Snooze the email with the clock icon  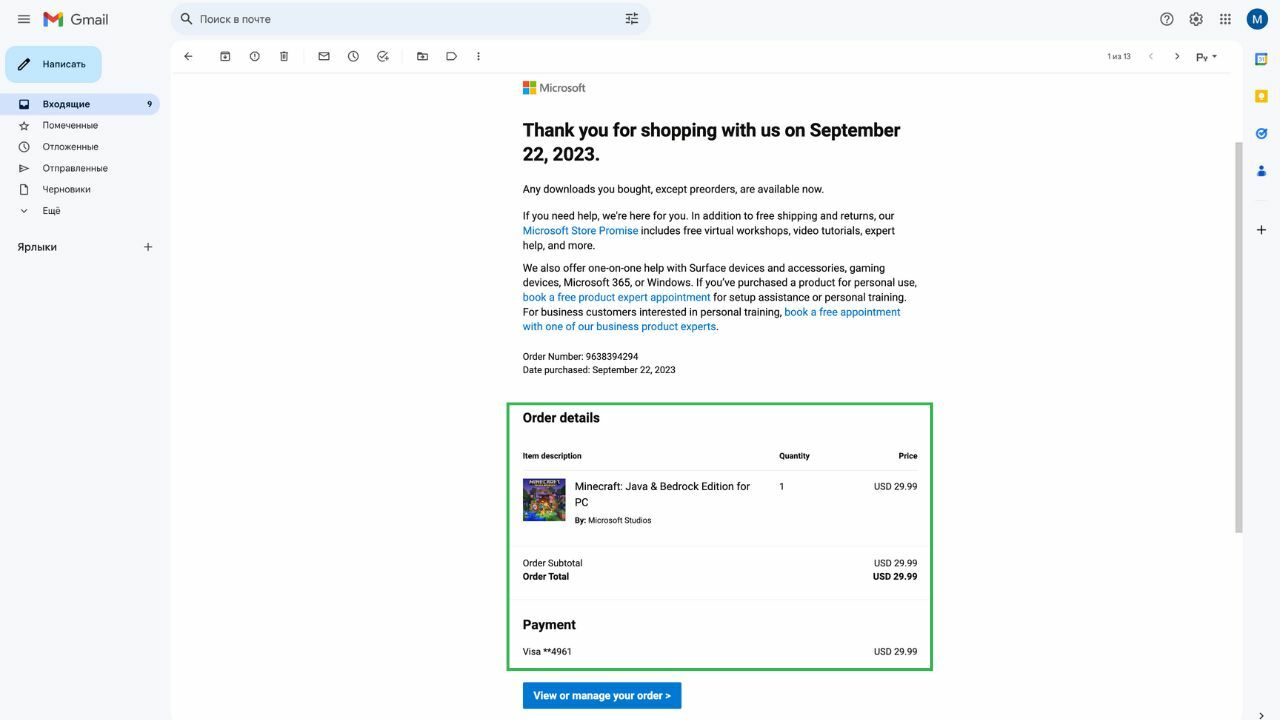[x=353, y=57]
